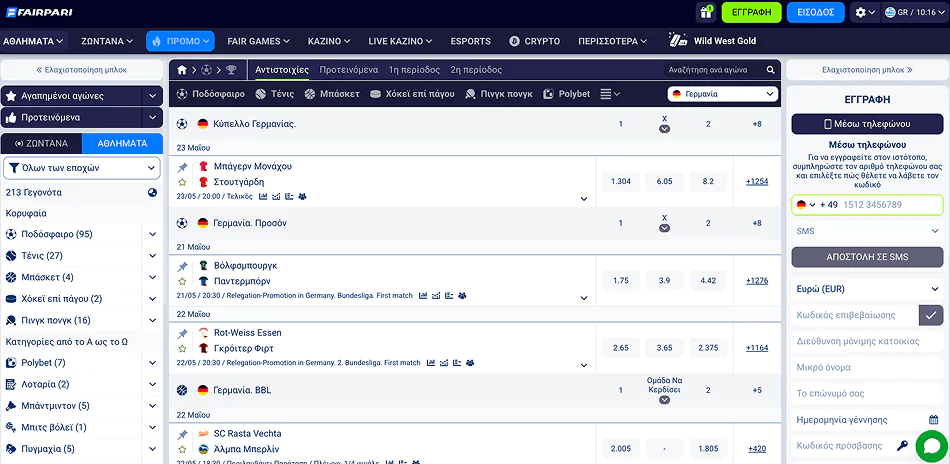Favorite the SC Rasta Vechta match with star
This screenshot has height=464, width=950.
pos(182,449)
